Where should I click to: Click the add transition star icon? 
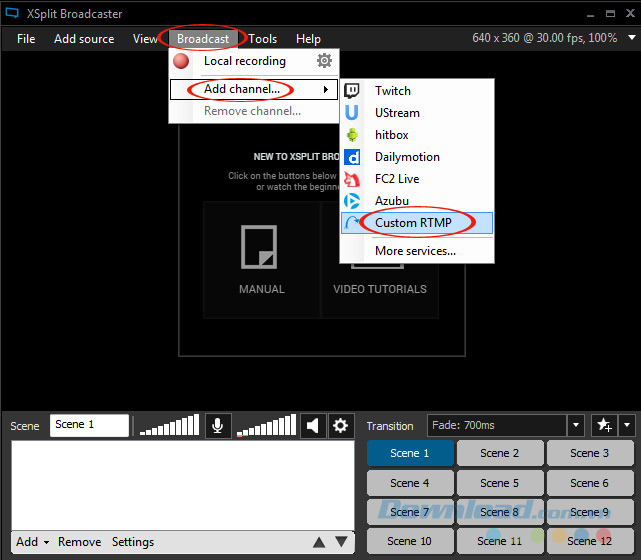(x=604, y=425)
